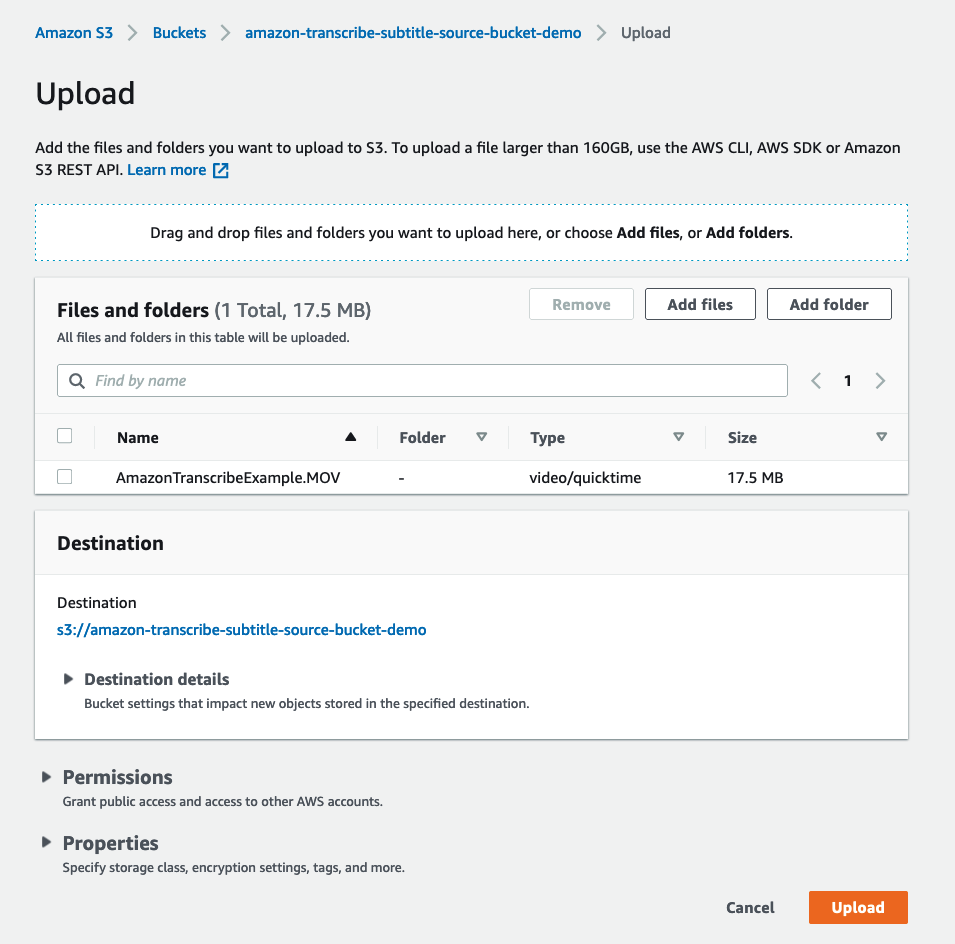Click the Folder column sort arrow
Screen dimensions: 955x944
pyautogui.click(x=481, y=437)
